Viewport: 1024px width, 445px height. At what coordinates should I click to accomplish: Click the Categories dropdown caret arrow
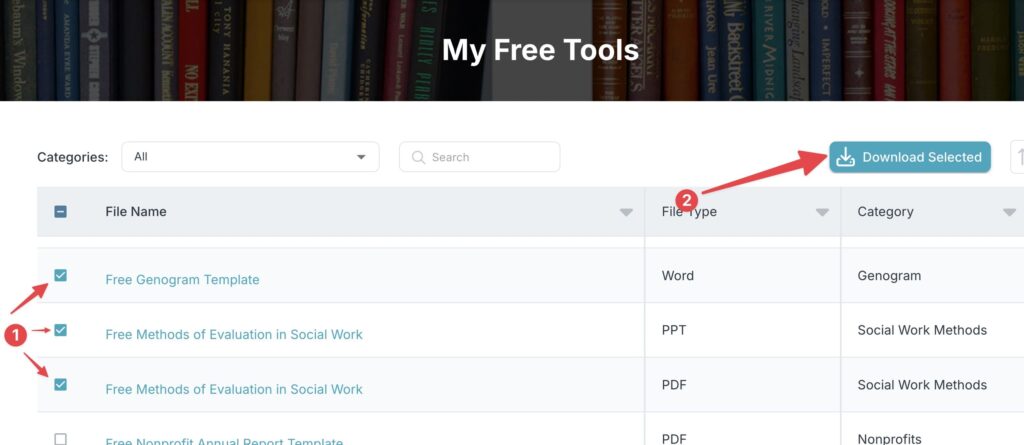tap(360, 157)
